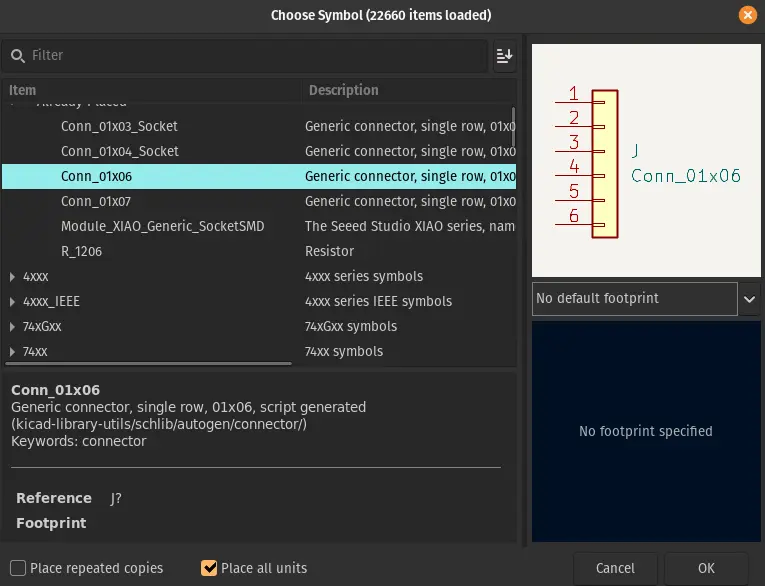Click the search magnifier icon

point(18,56)
